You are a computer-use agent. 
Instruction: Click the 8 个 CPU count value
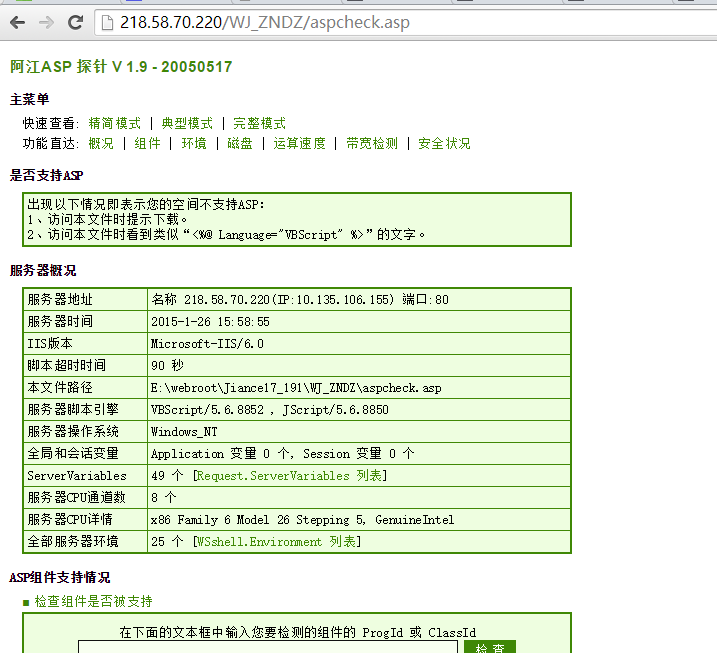pyautogui.click(x=164, y=497)
